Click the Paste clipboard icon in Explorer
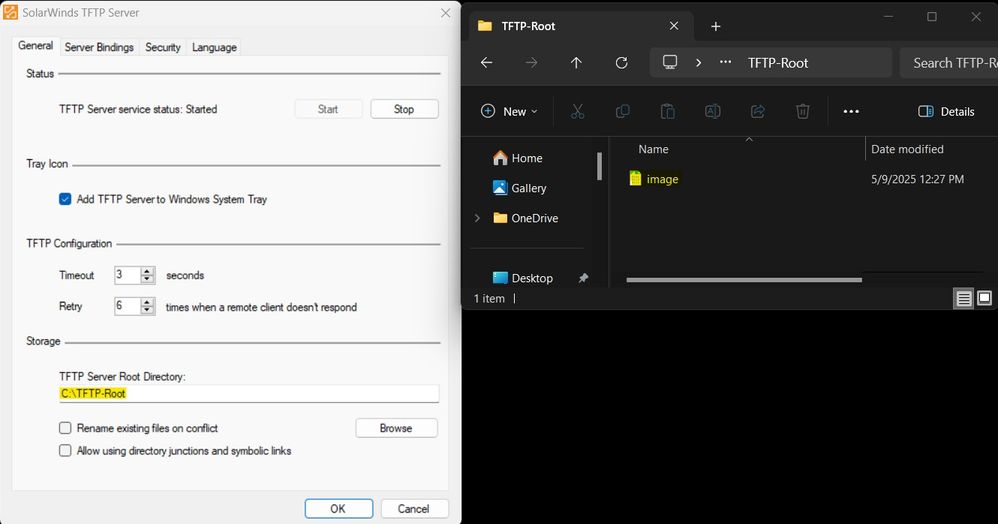 tap(668, 111)
